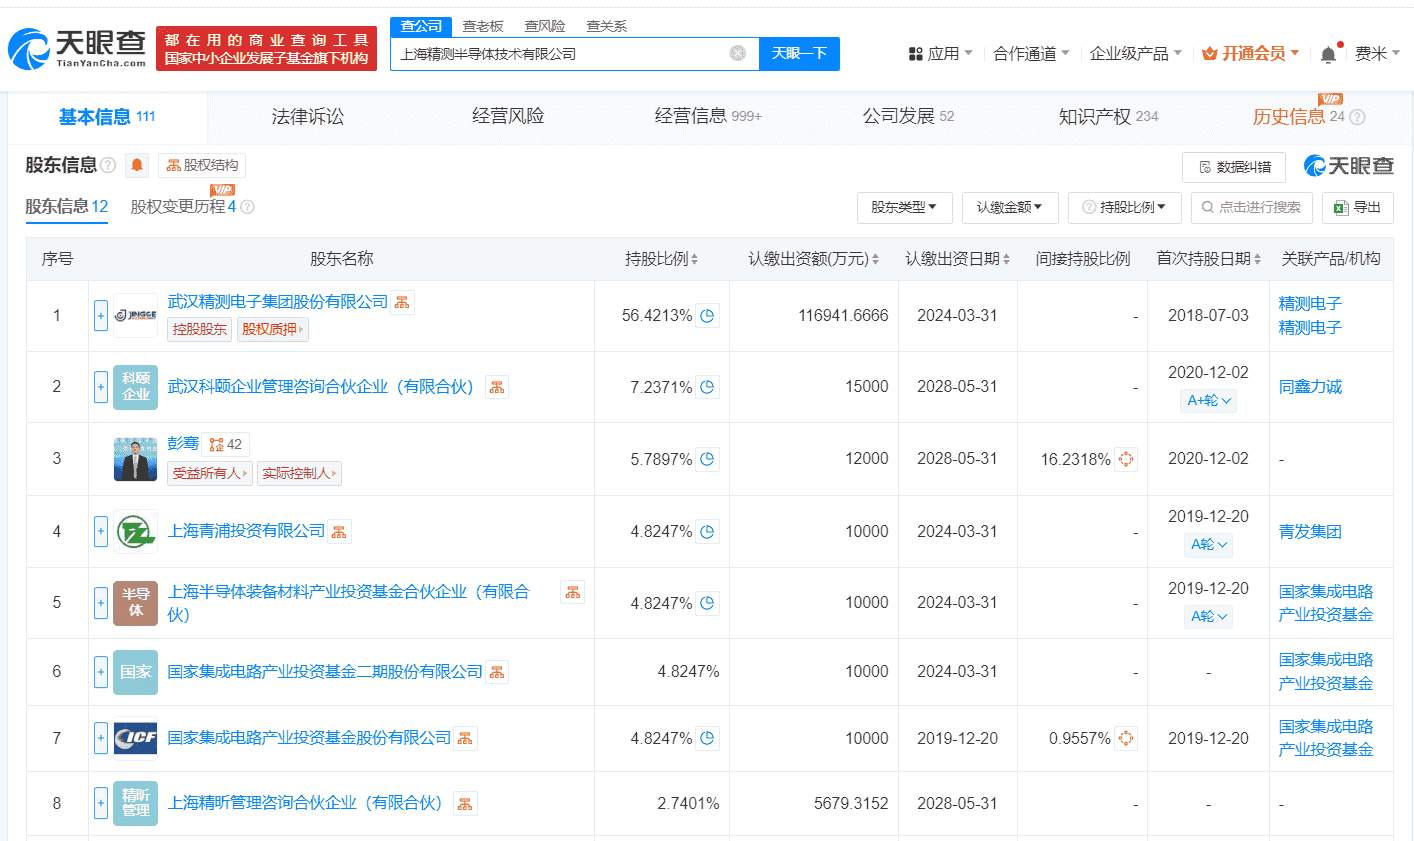Click expand icon next to 16.2318% indirect holding
Viewport: 1414px width, 841px height.
[x=1127, y=459]
